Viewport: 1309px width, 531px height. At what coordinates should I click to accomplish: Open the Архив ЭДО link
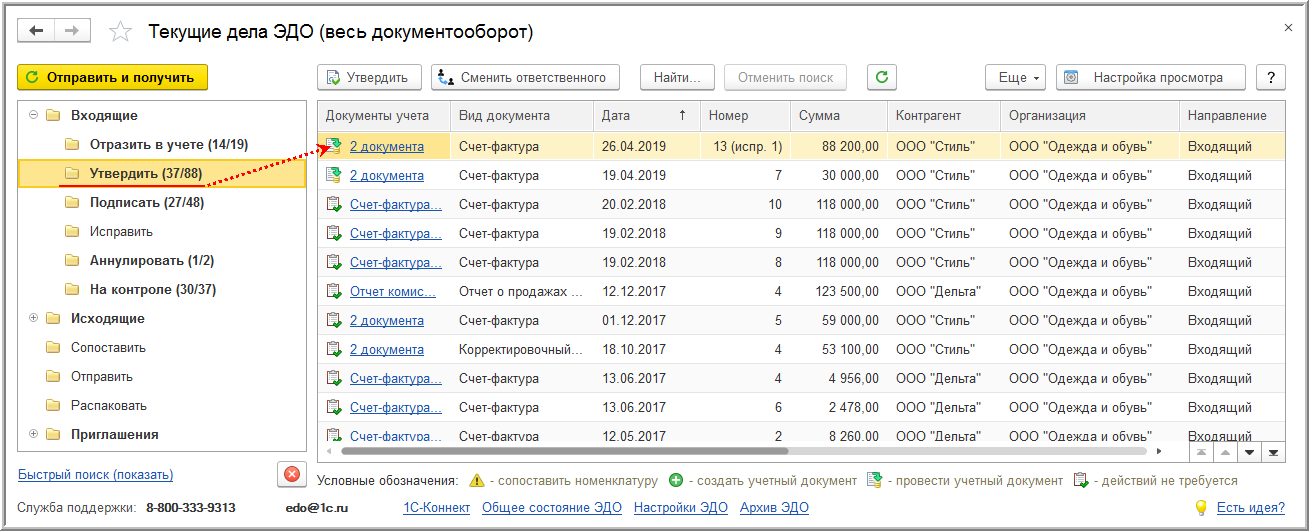[774, 508]
